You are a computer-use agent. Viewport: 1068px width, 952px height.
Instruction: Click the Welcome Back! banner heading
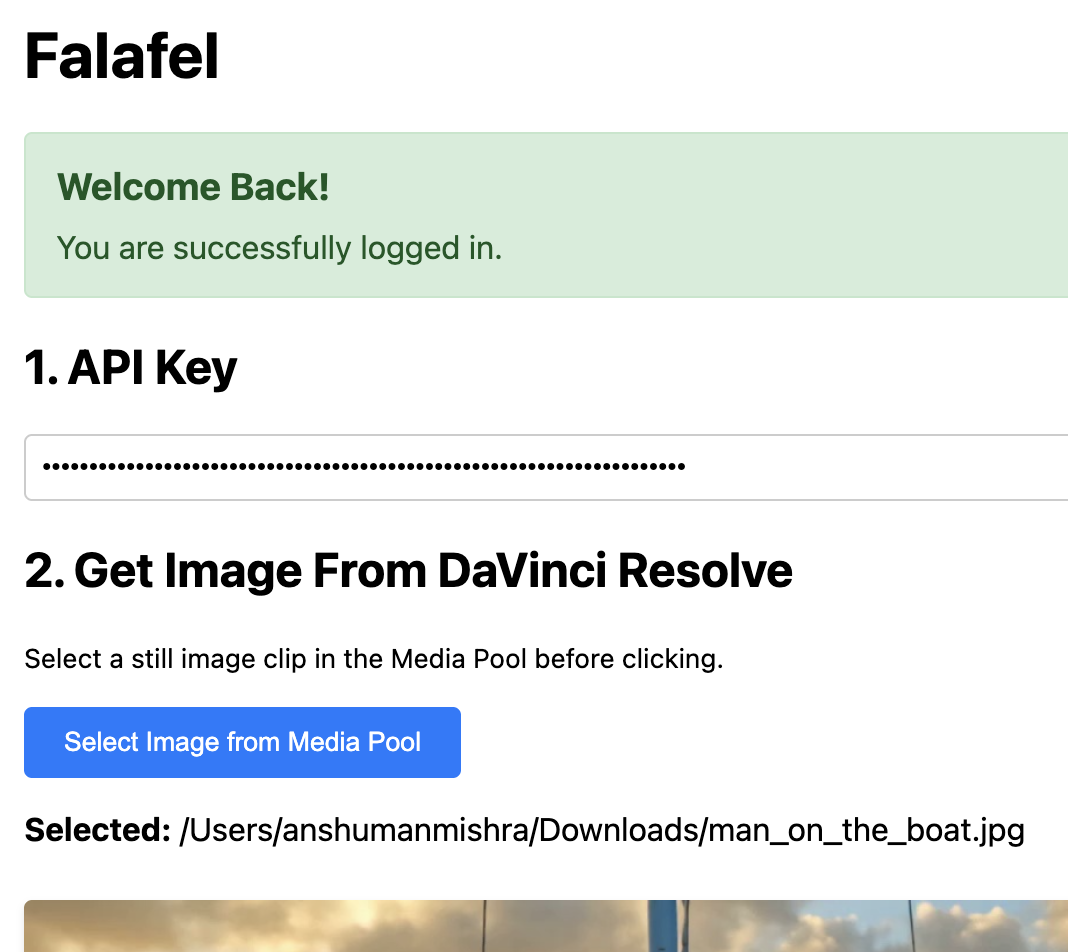click(x=193, y=187)
